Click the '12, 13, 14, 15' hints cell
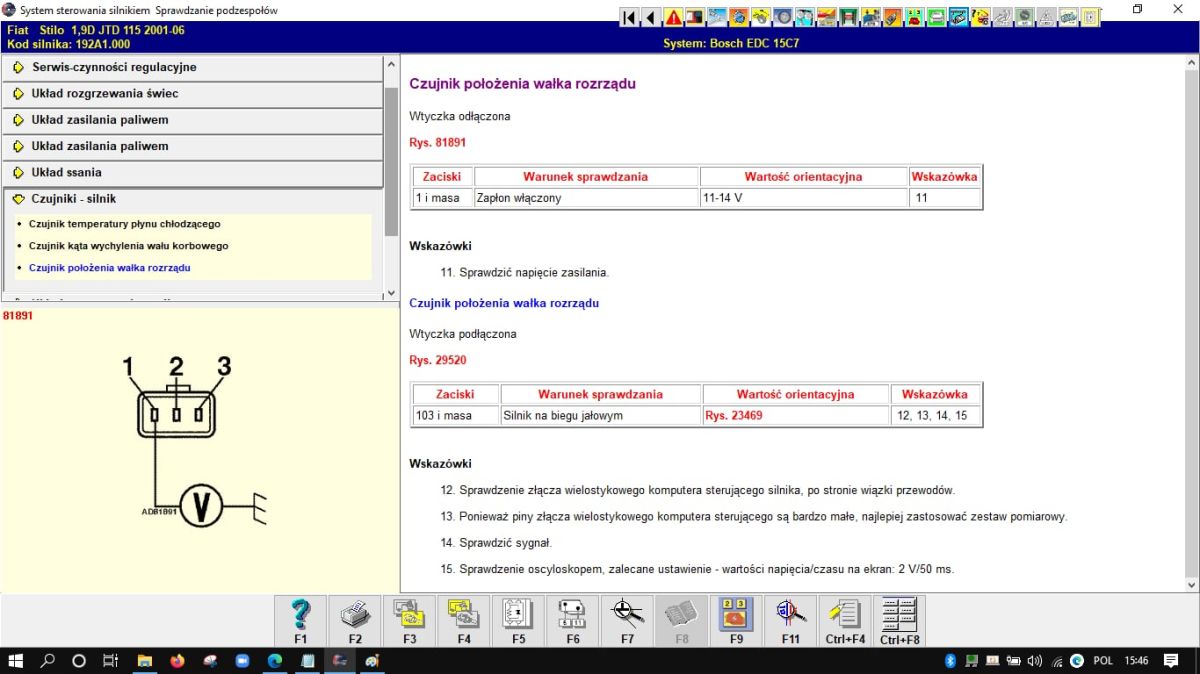This screenshot has height=674, width=1200. coord(935,415)
